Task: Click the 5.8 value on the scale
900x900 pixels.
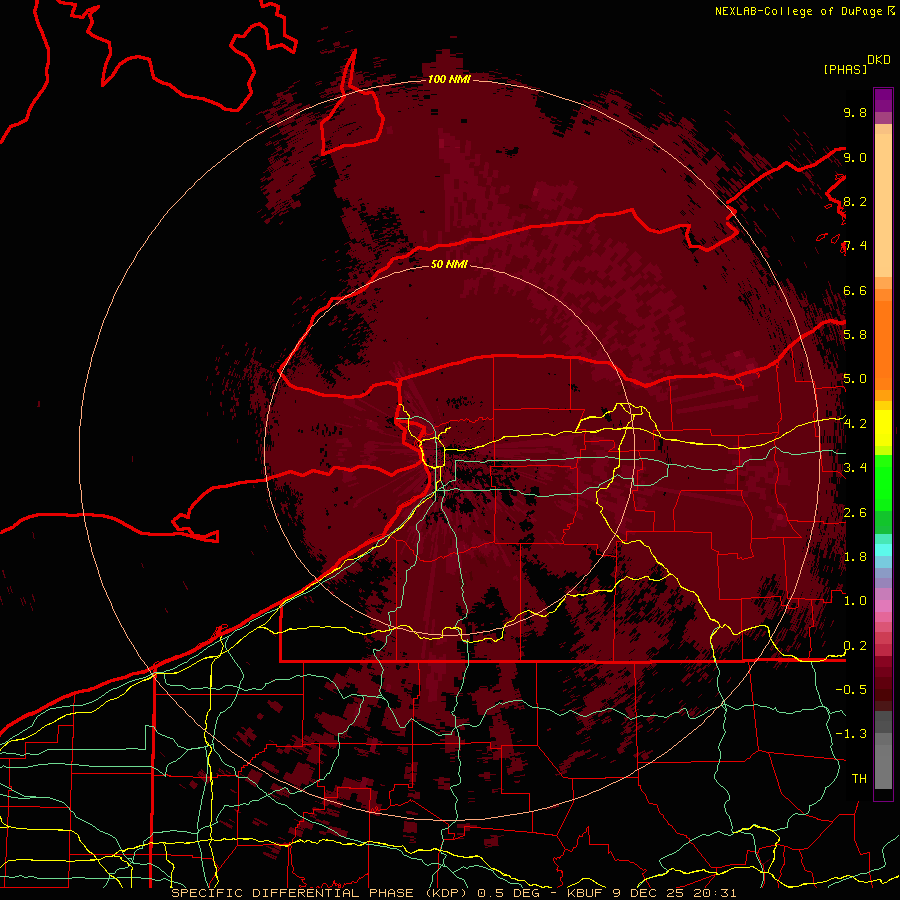Action: (855, 335)
